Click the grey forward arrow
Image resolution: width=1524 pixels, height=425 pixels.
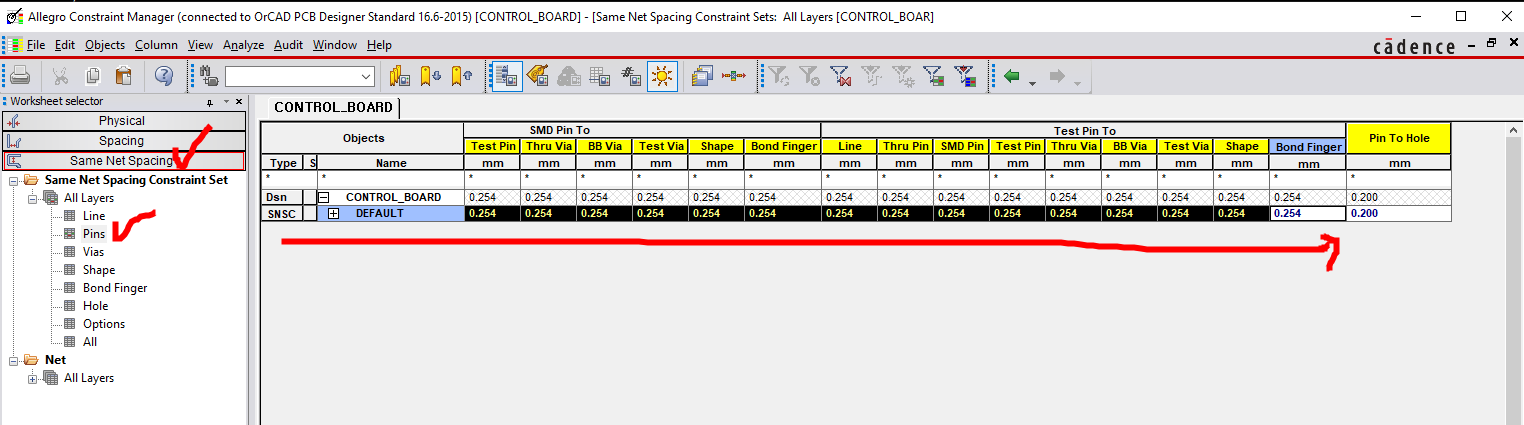[1056, 76]
